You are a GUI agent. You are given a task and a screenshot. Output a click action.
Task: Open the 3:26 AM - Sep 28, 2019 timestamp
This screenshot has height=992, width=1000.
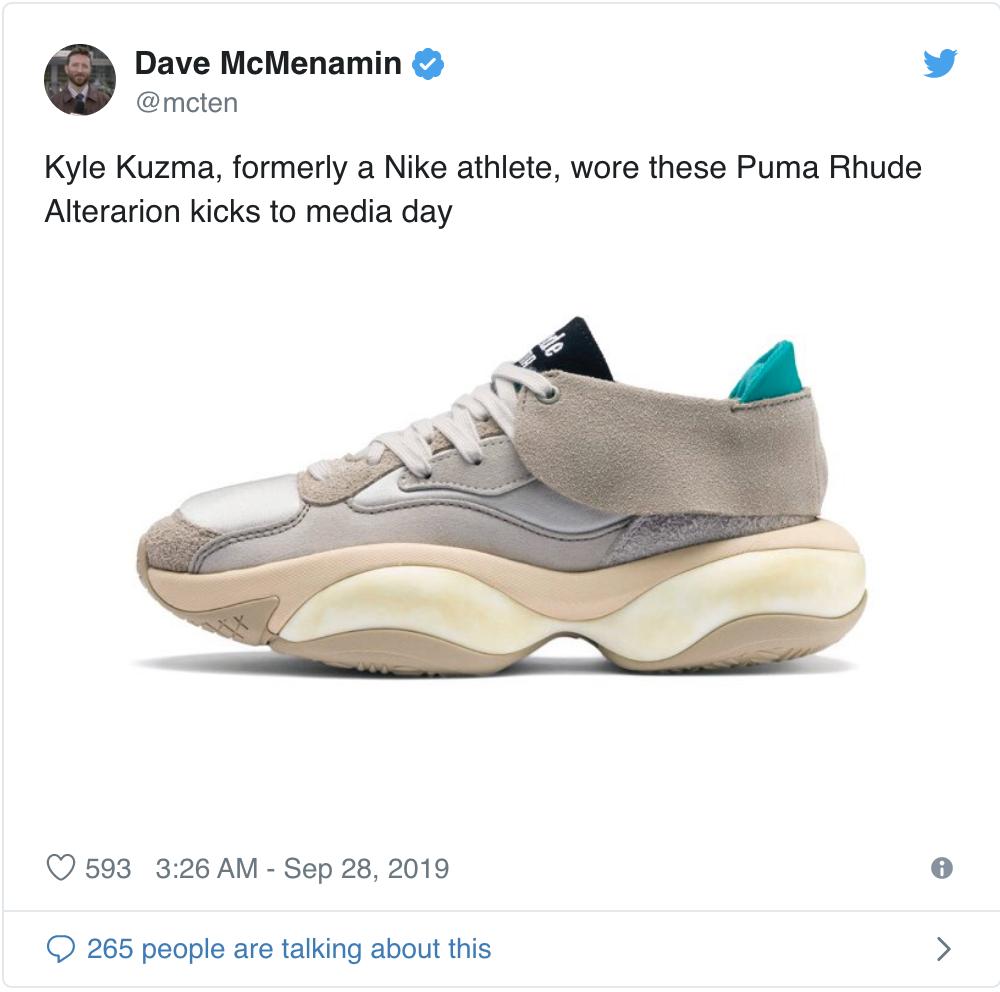point(302,868)
